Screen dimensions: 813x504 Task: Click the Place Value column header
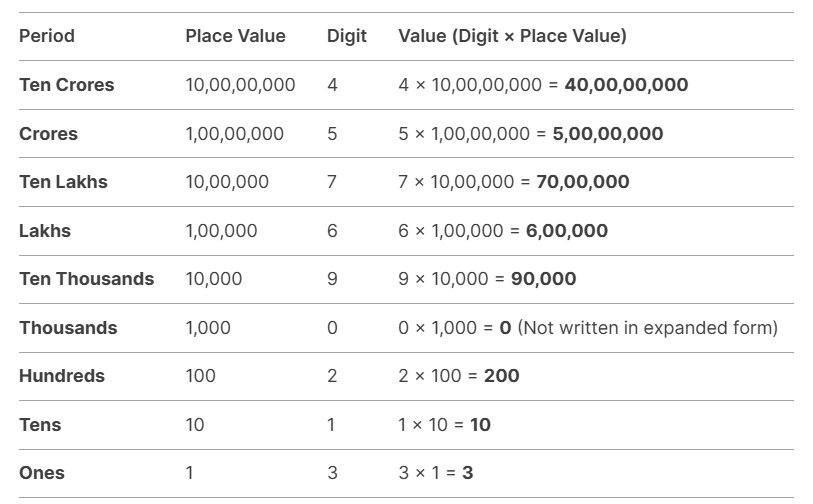pos(235,36)
